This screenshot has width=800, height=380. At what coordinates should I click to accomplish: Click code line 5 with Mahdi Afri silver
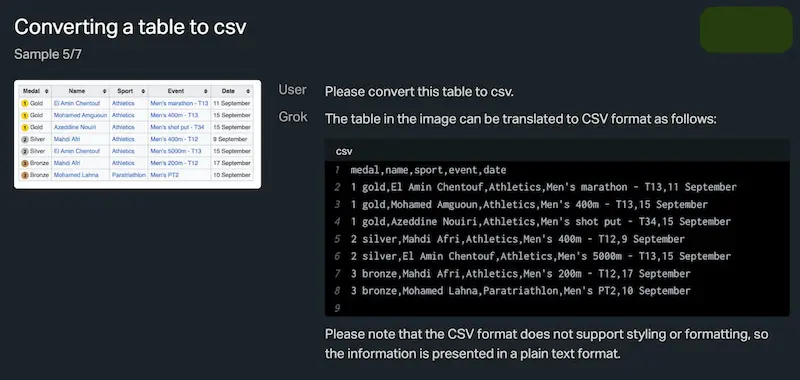pyautogui.click(x=517, y=239)
